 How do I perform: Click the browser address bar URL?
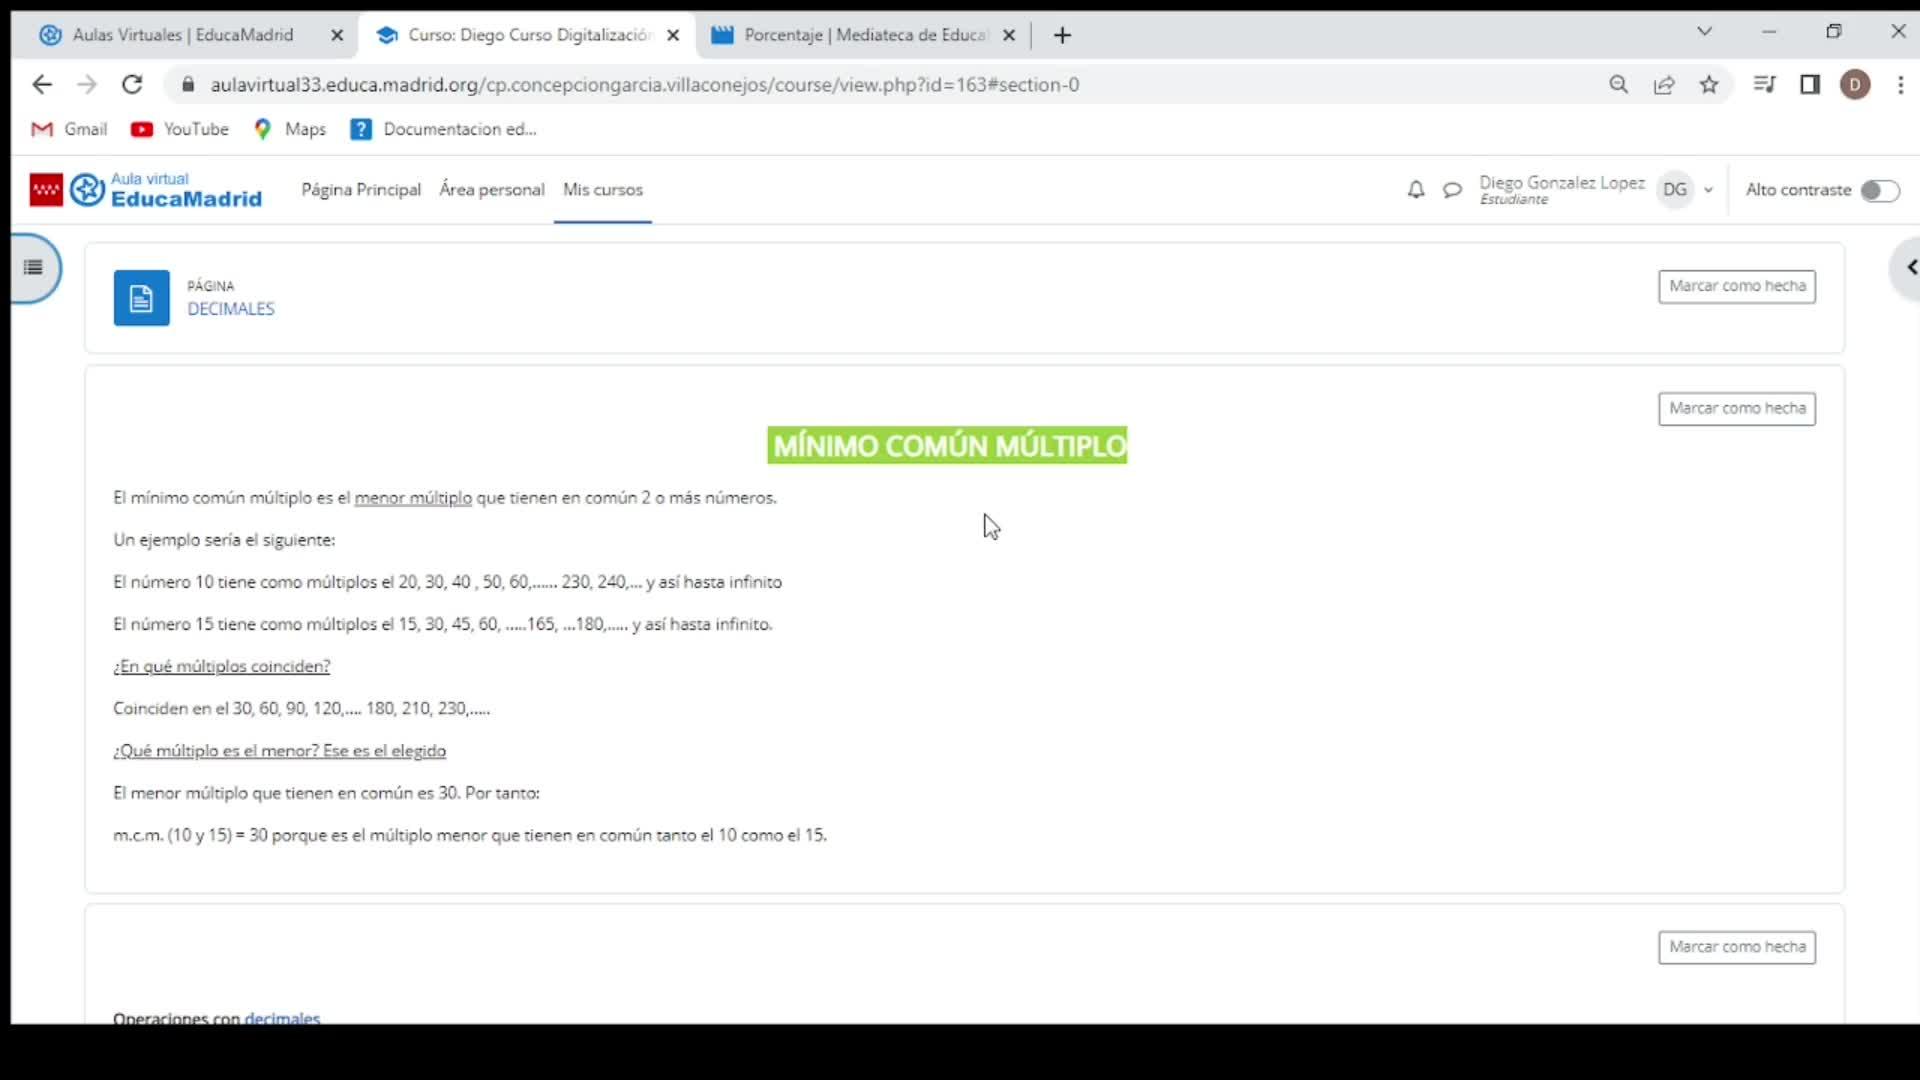[645, 85]
